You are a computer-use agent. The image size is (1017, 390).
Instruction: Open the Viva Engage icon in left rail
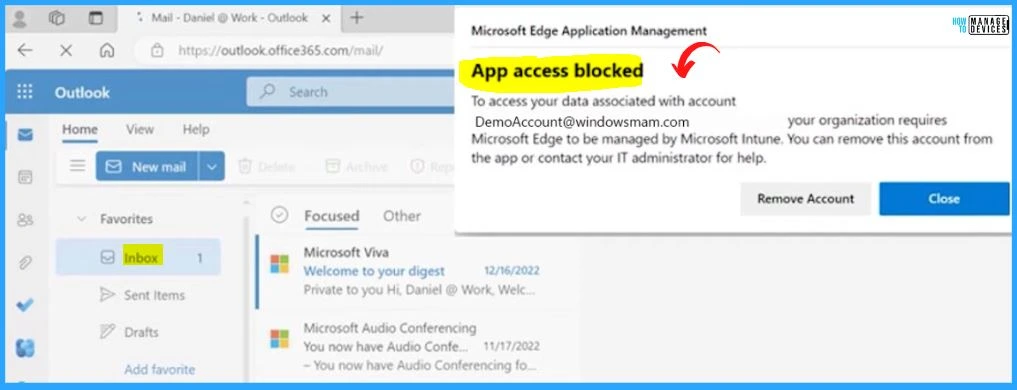click(25, 348)
